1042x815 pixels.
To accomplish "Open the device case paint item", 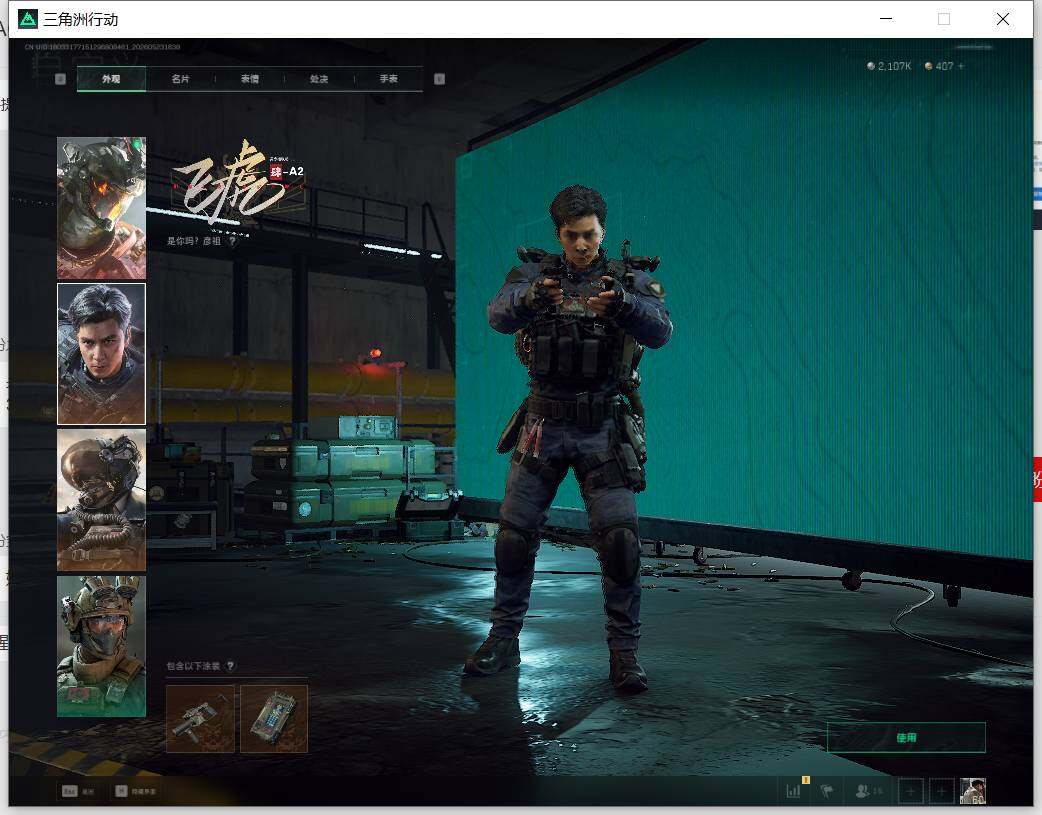I will pyautogui.click(x=274, y=719).
